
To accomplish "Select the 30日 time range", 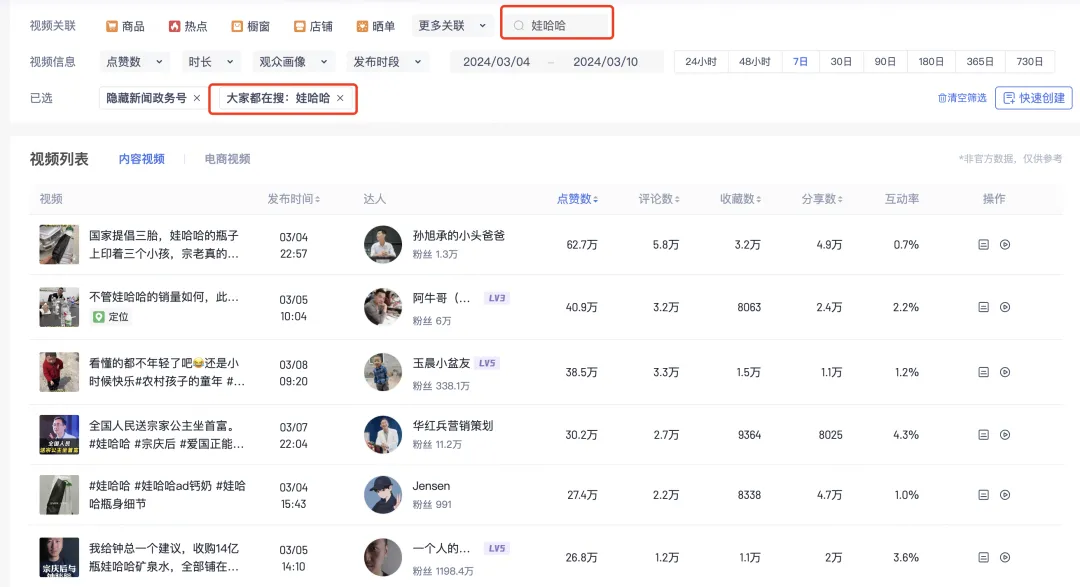I will tap(841, 62).
